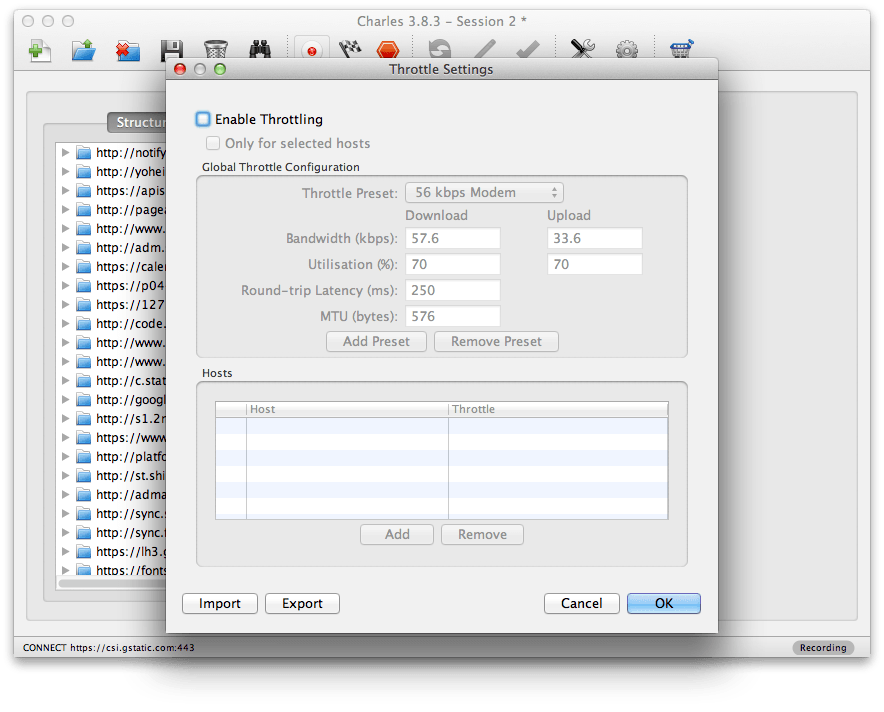Expand the http://notify tree node

coord(65,152)
